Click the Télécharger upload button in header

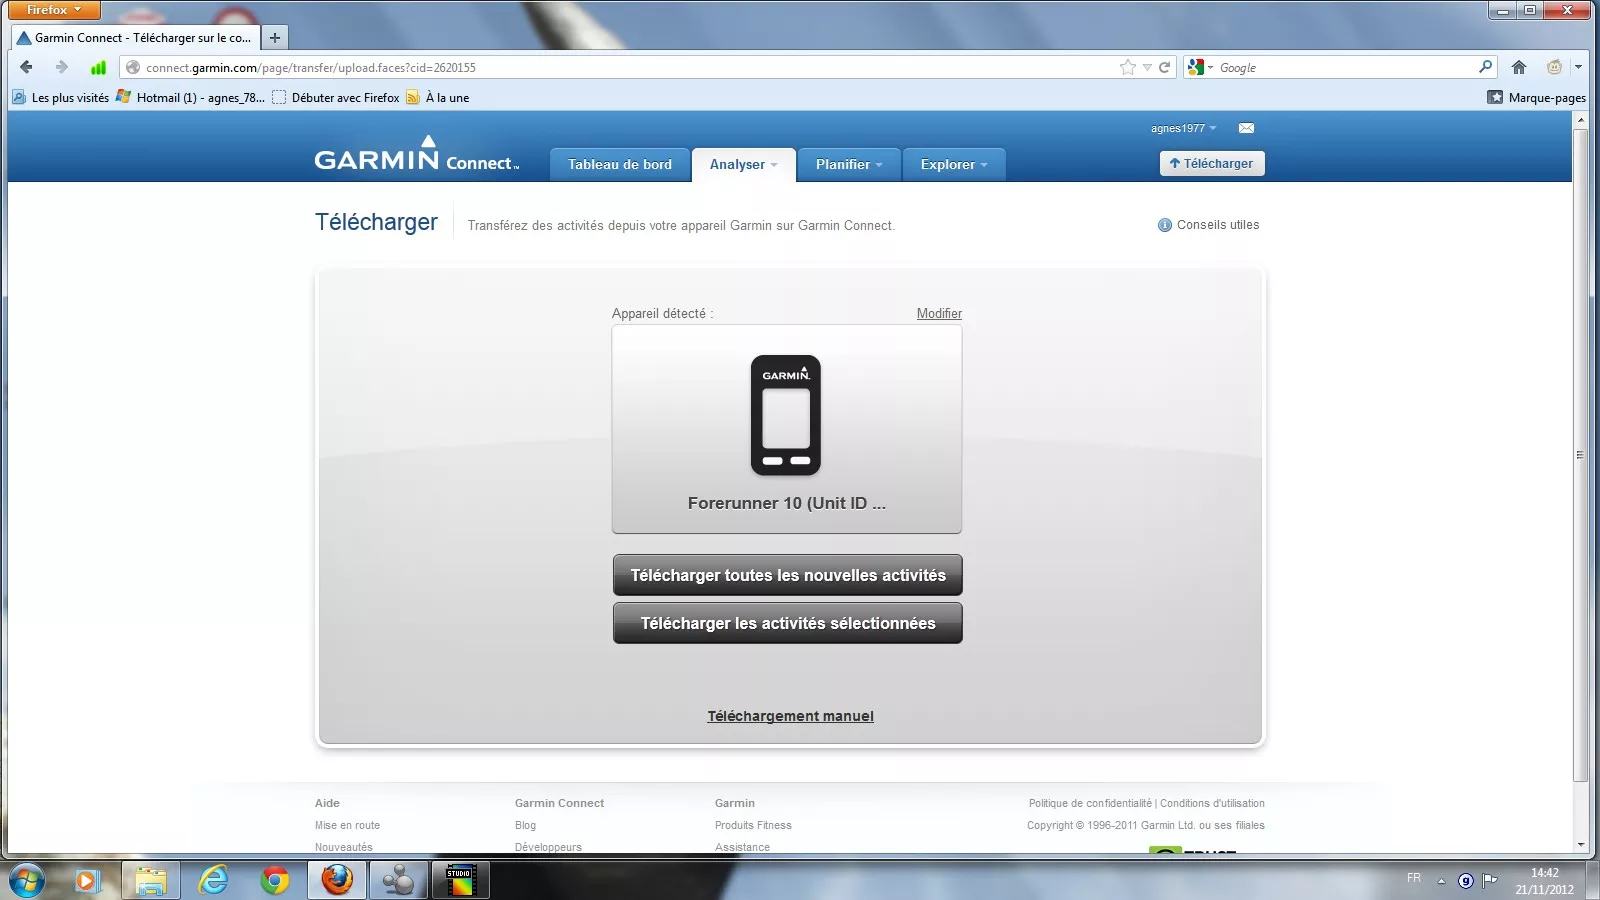pyautogui.click(x=1211, y=163)
